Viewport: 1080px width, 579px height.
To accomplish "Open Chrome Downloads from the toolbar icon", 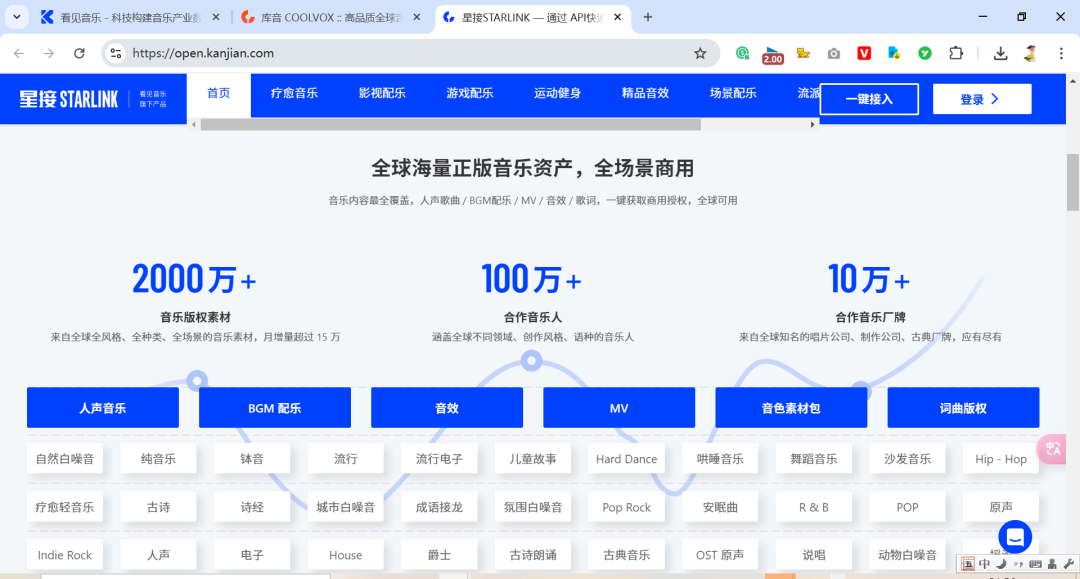I will pyautogui.click(x=1000, y=52).
